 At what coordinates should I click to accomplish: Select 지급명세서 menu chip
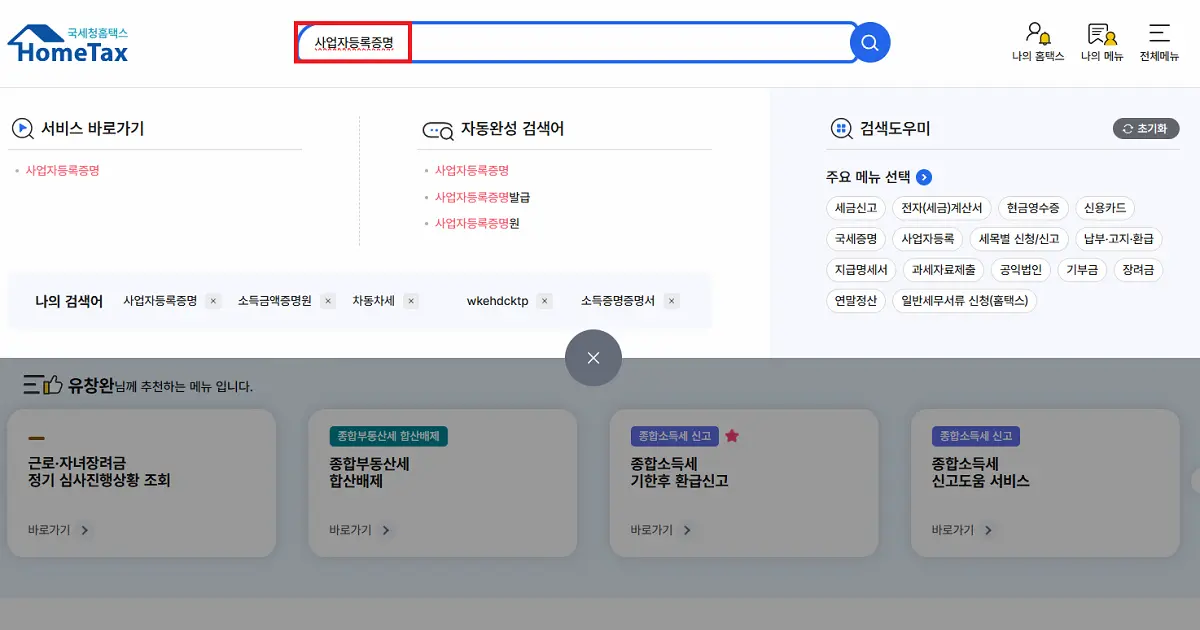[x=861, y=270]
